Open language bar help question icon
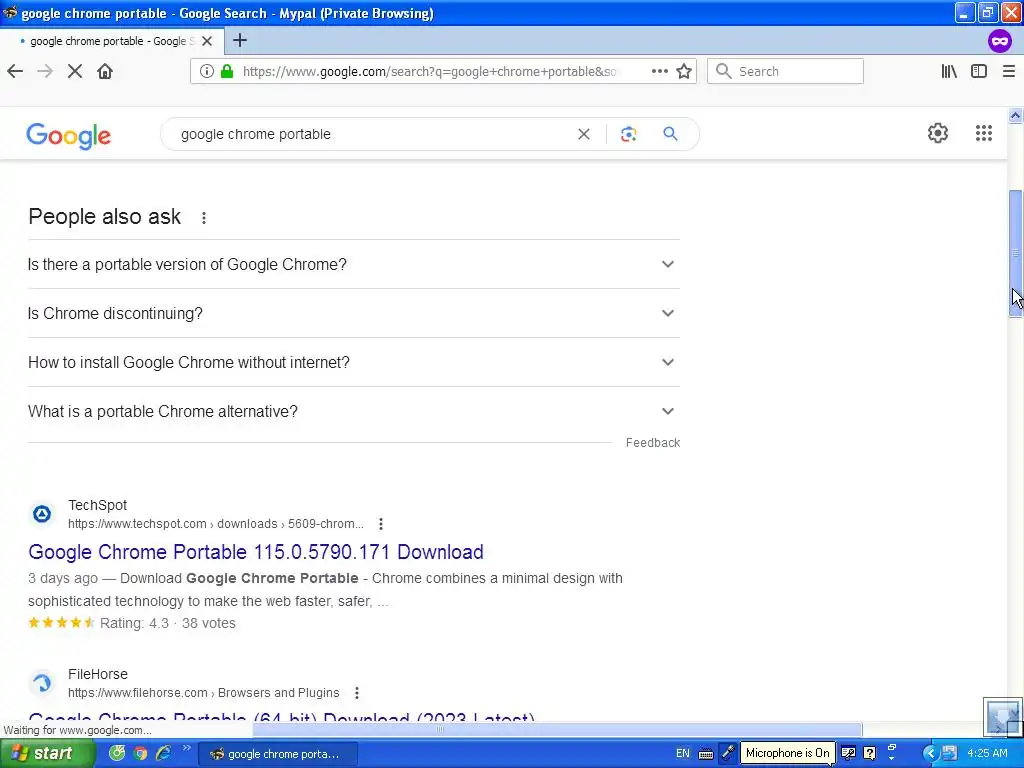Viewport: 1024px width, 768px height. coord(869,753)
